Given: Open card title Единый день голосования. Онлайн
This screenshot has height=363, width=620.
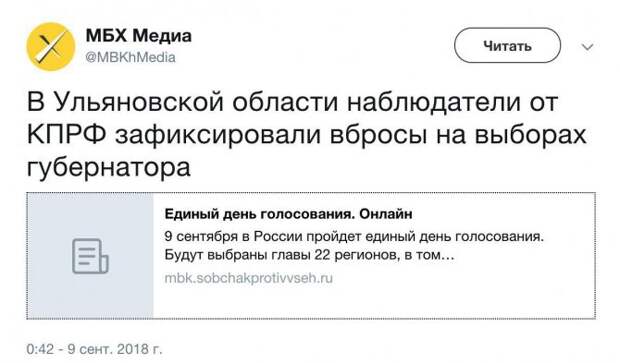Looking at the screenshot, I should (288, 214).
